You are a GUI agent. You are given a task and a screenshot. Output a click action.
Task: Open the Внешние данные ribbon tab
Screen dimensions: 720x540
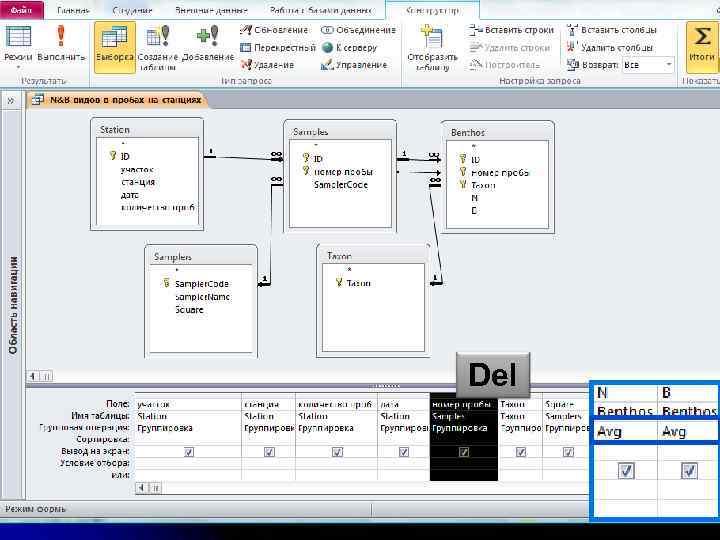click(x=211, y=10)
